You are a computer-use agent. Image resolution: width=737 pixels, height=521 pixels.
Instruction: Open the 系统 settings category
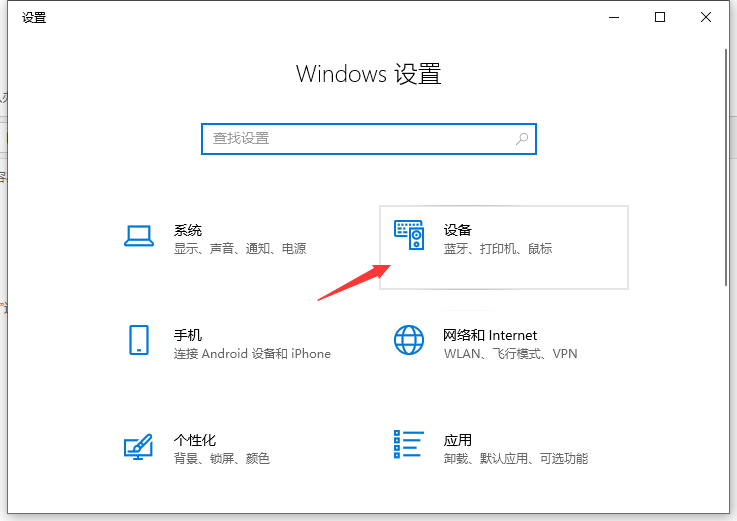coord(188,230)
